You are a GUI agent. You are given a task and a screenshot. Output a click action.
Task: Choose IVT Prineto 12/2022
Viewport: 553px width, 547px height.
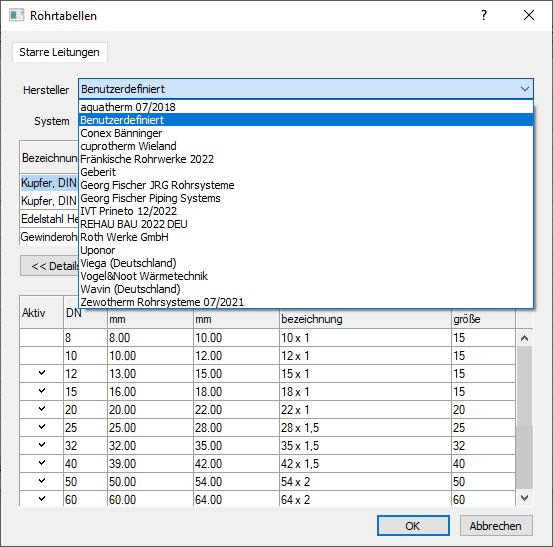click(306, 211)
